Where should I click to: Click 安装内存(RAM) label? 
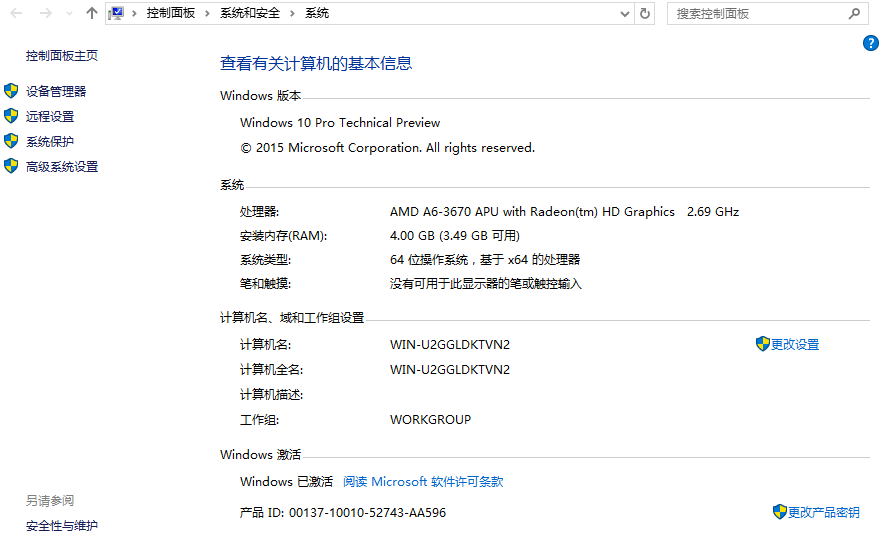[283, 236]
